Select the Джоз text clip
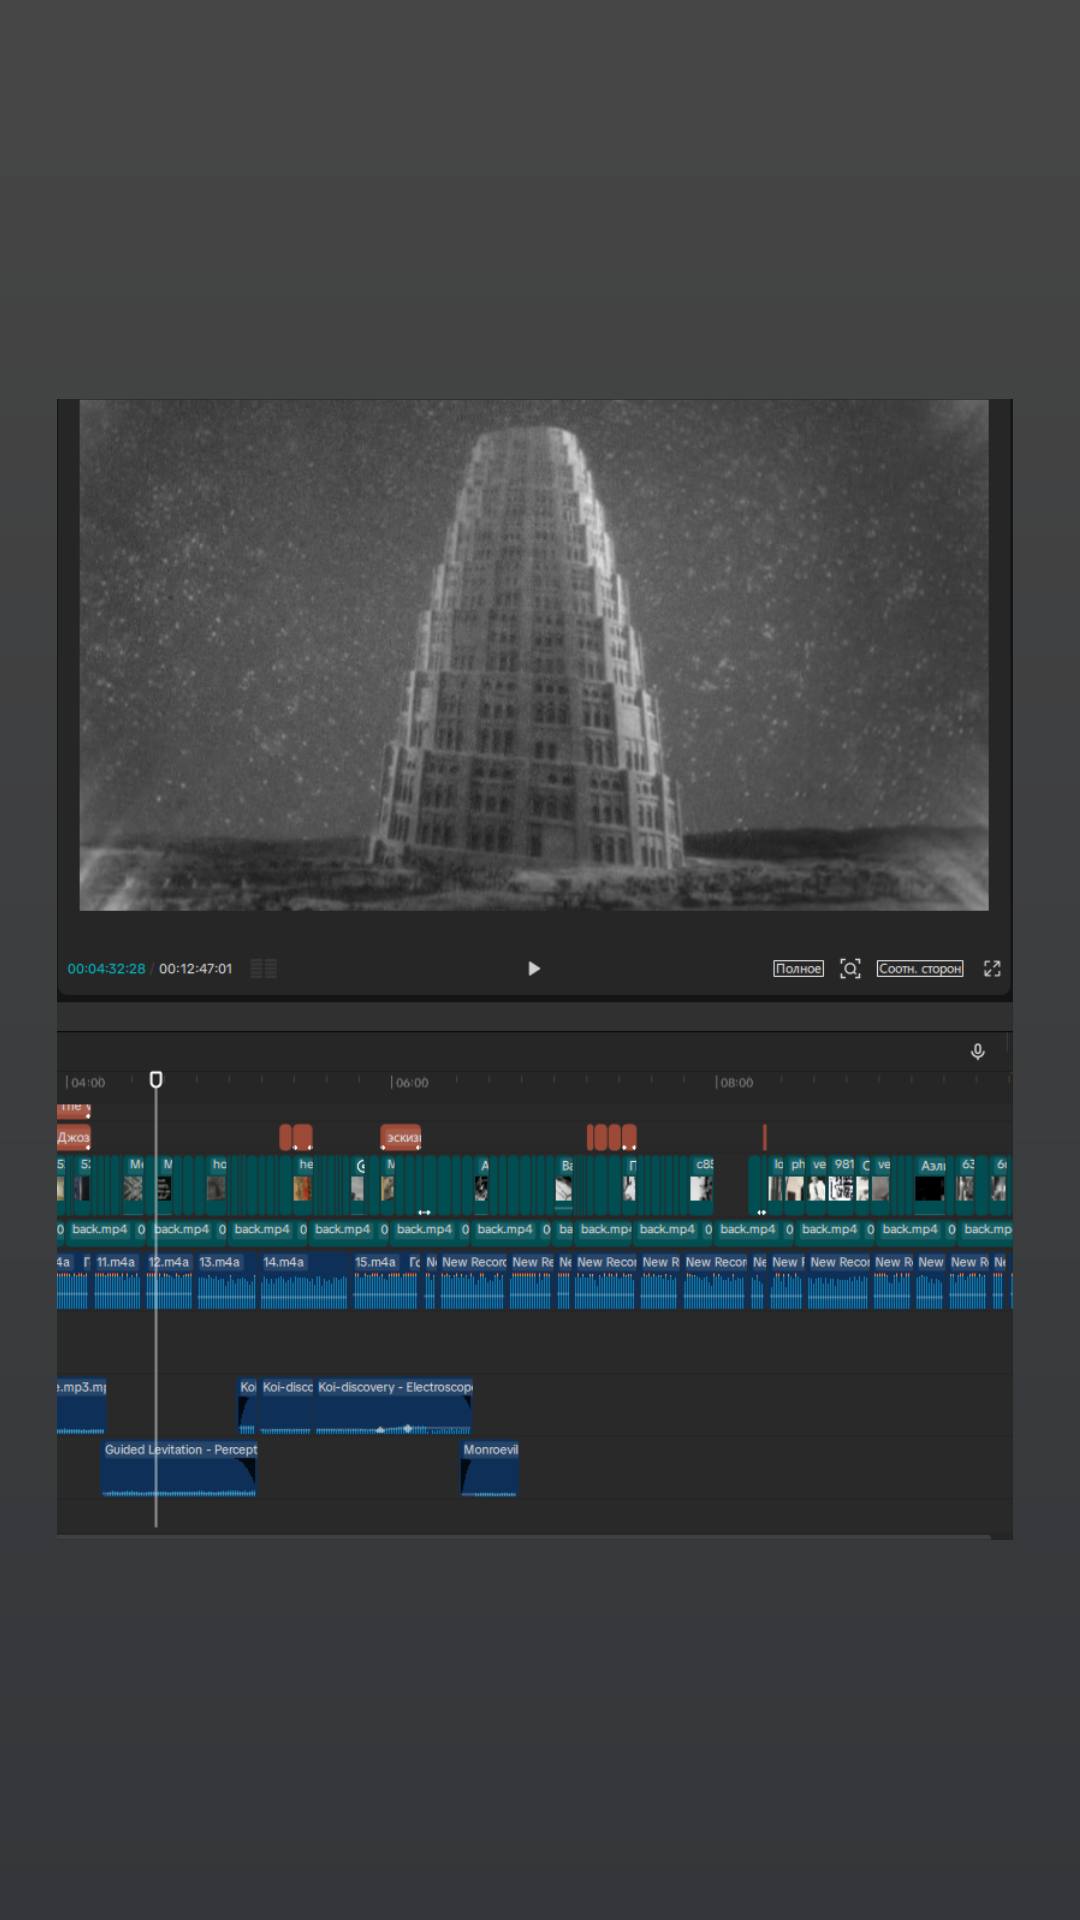This screenshot has height=1920, width=1080. (x=73, y=1137)
